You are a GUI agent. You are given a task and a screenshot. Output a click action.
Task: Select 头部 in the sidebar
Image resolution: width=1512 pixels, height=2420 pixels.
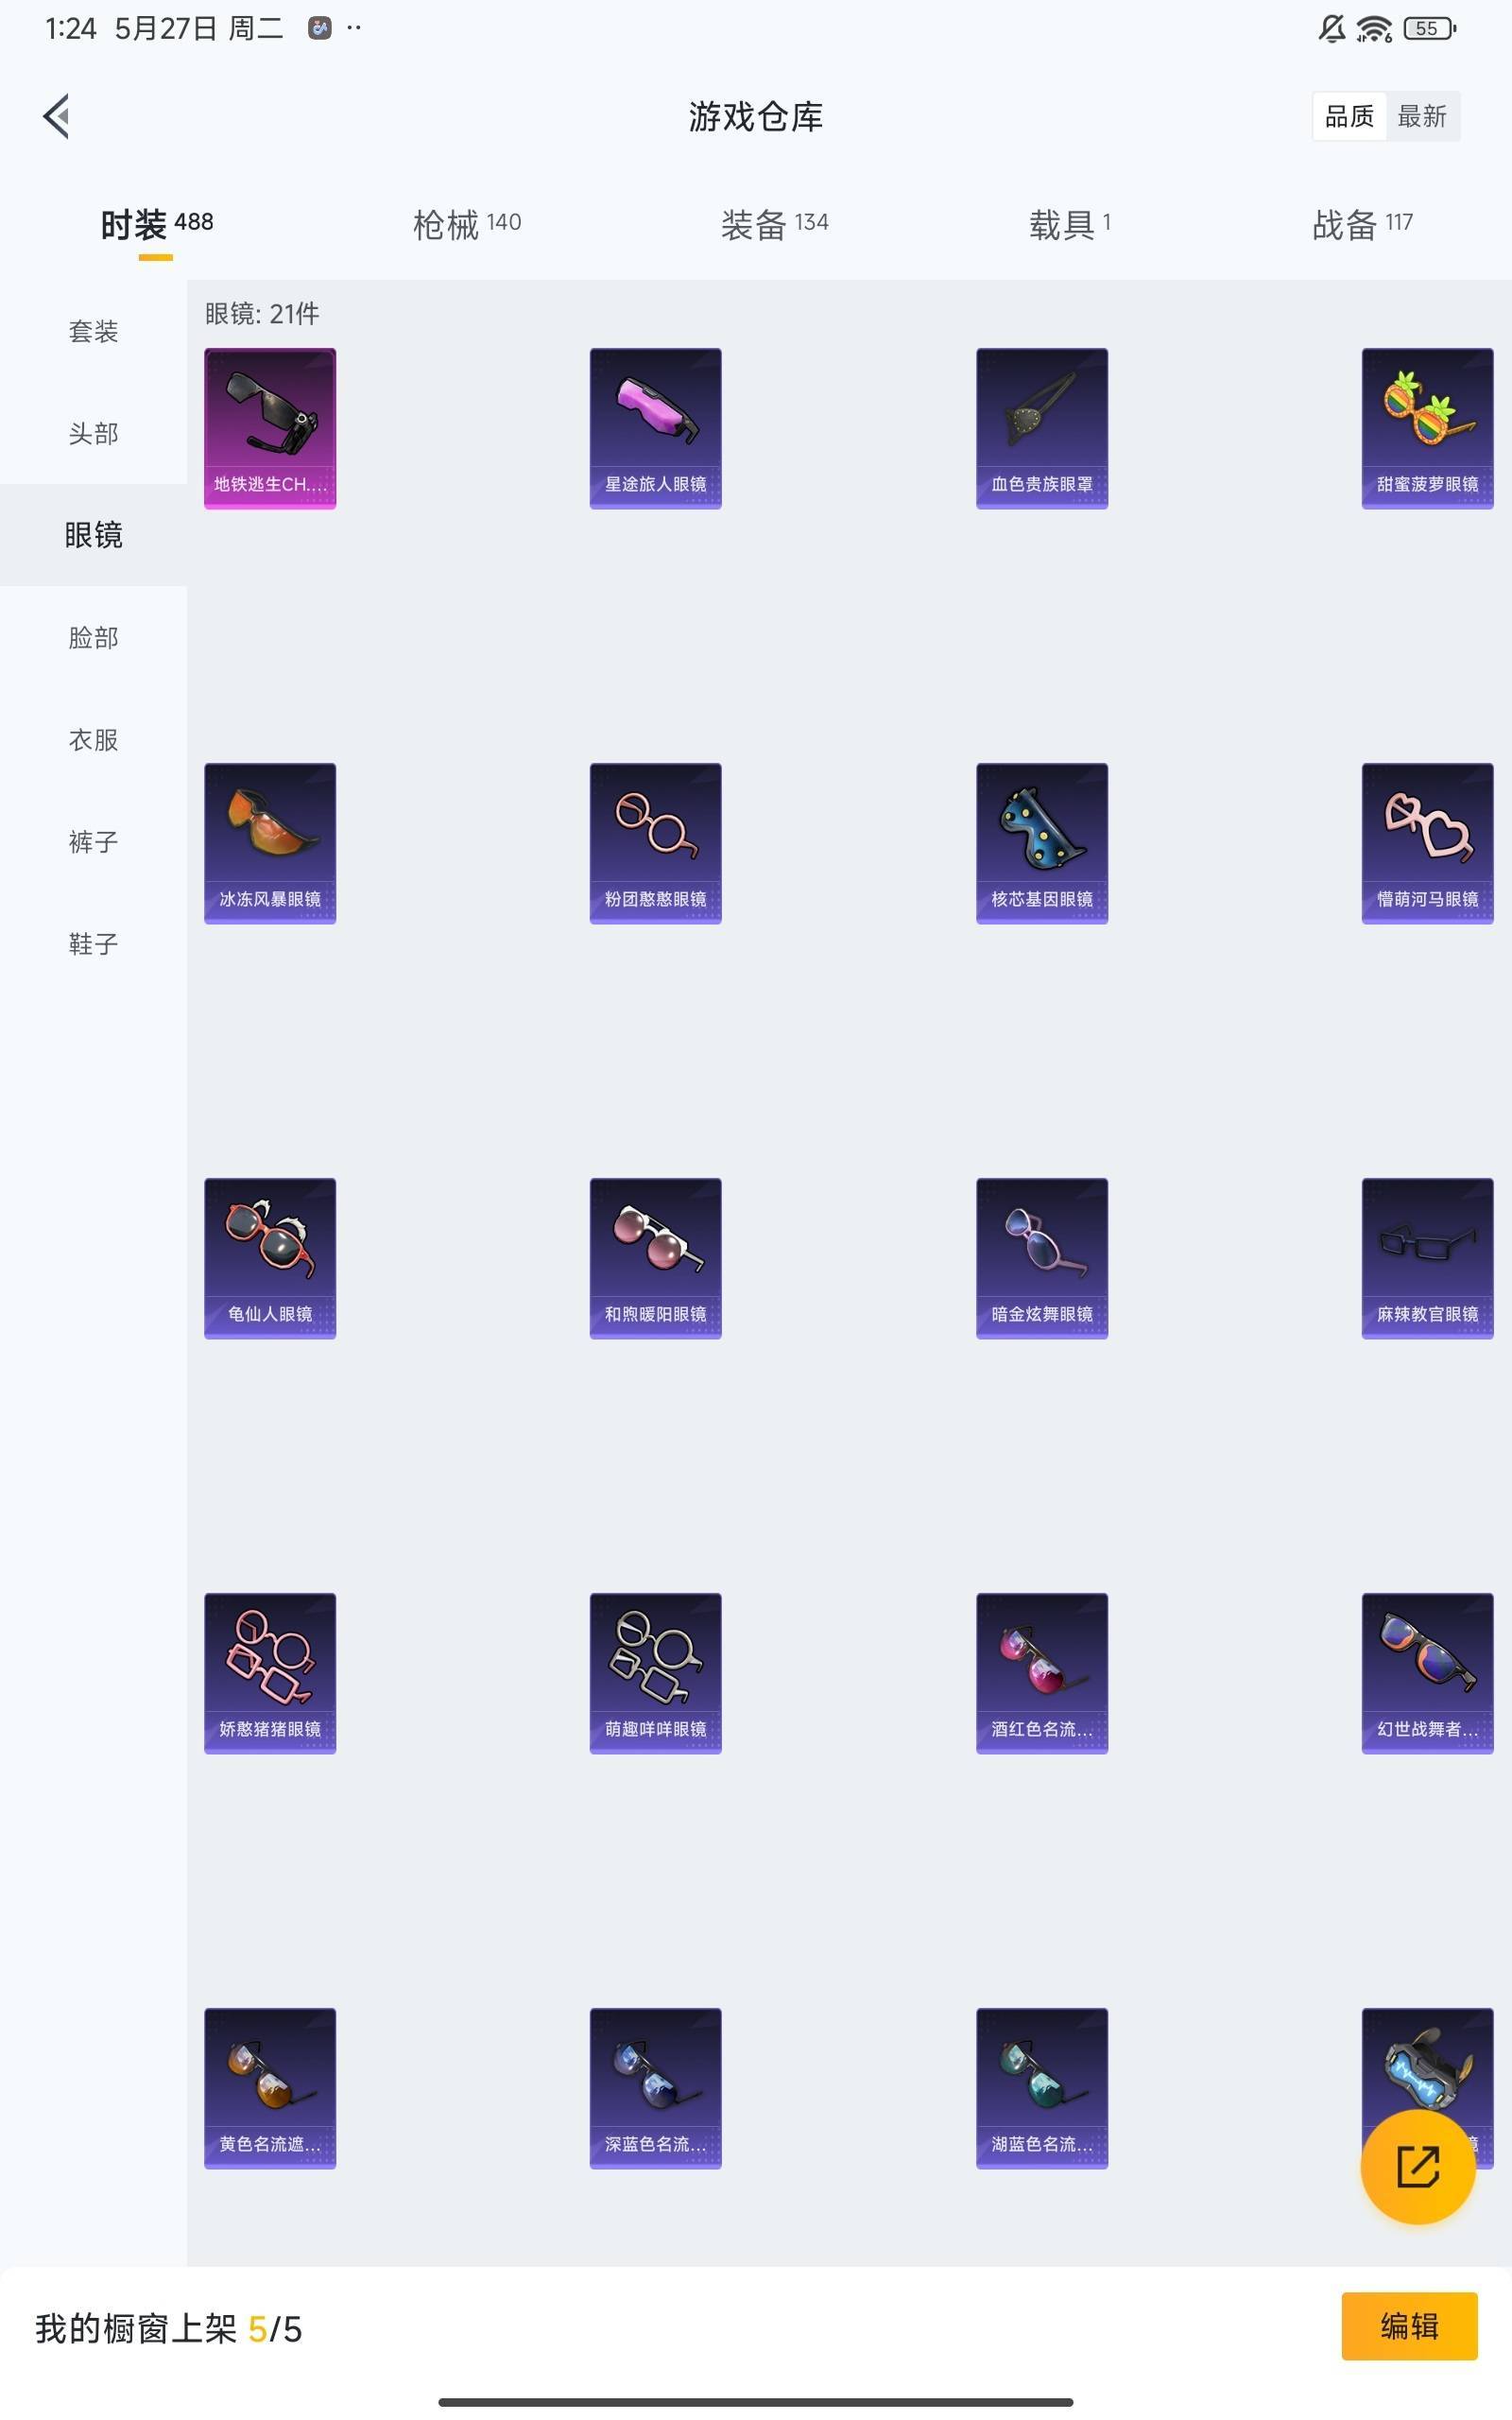pos(93,434)
